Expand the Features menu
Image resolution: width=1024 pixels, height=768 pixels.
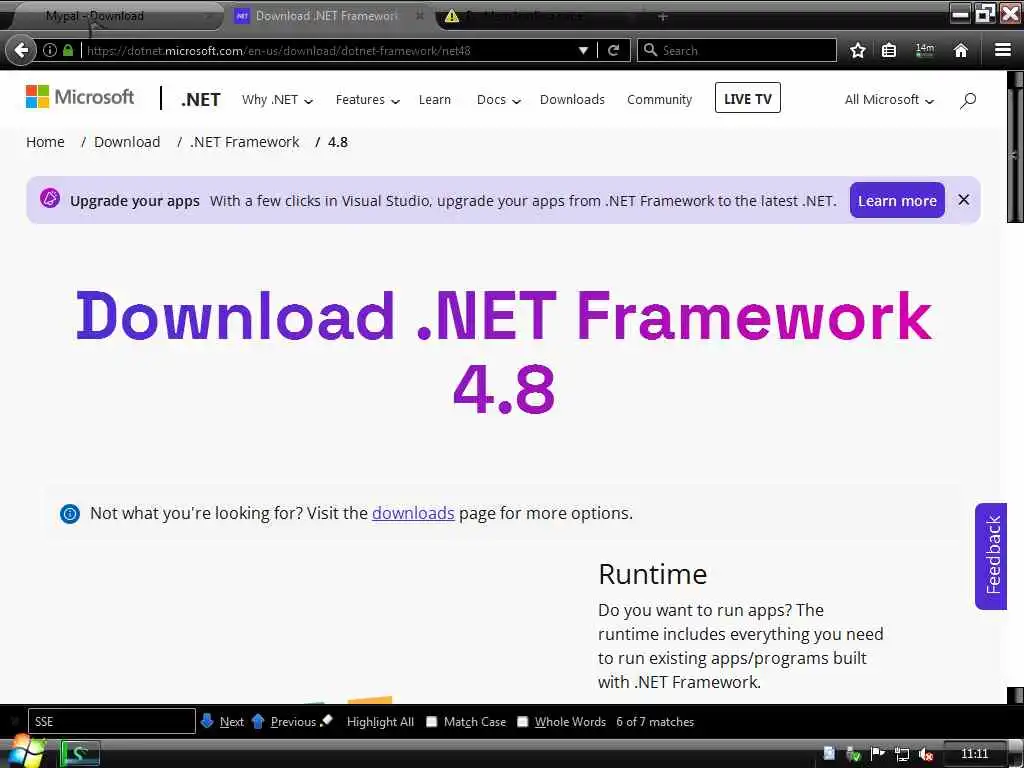(x=367, y=100)
